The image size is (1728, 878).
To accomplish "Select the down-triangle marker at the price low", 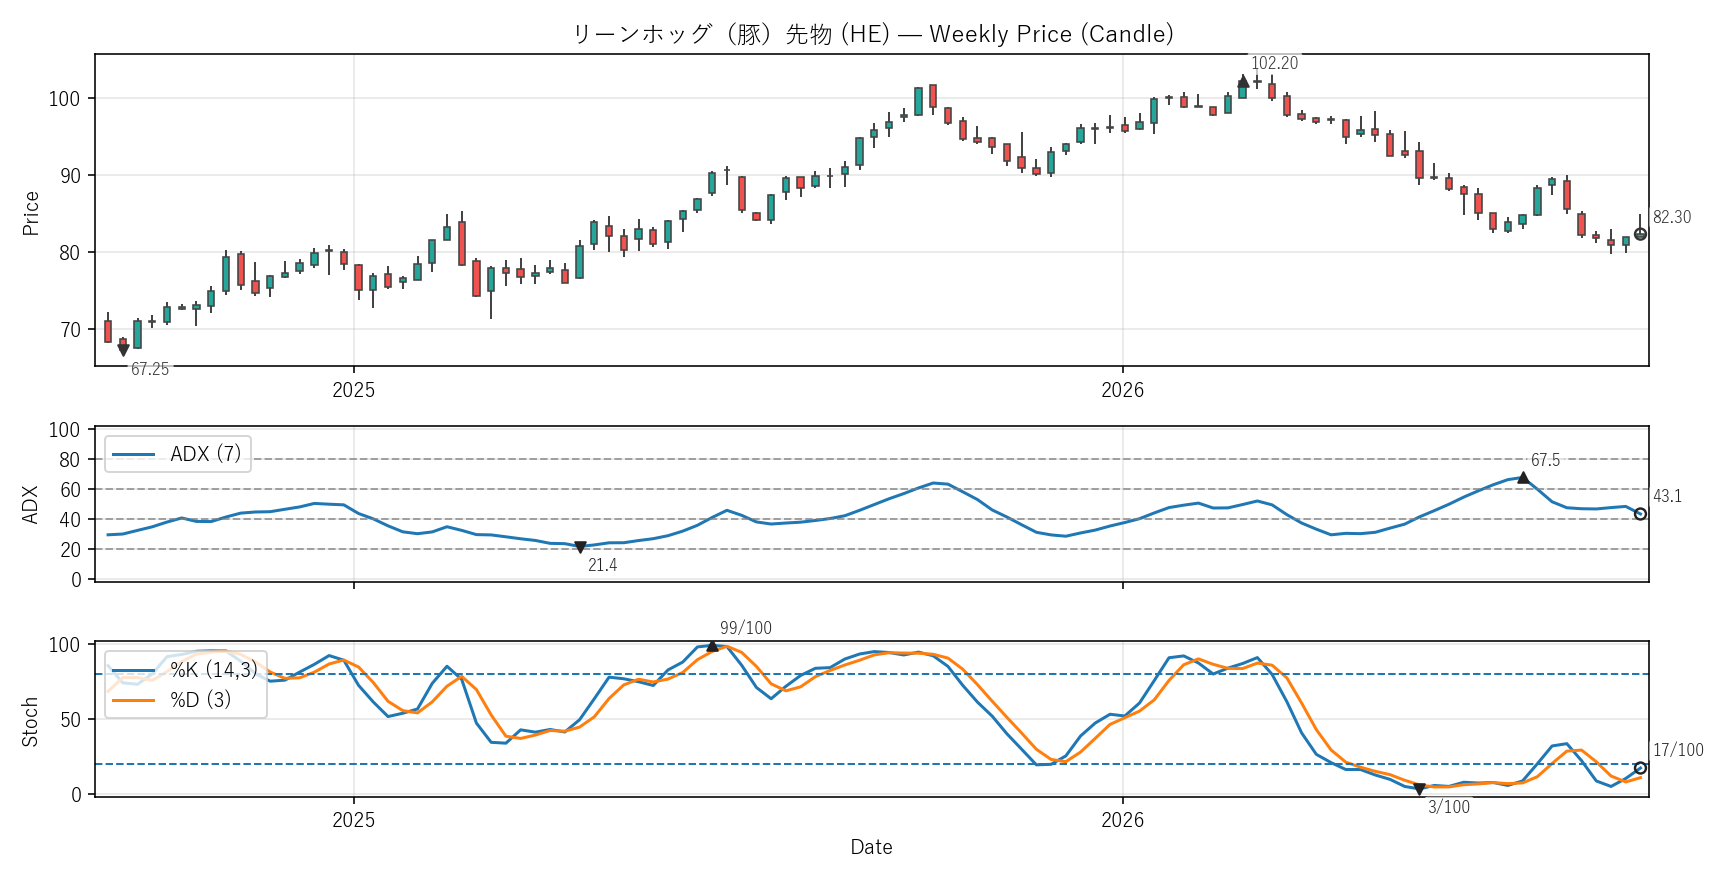I will pyautogui.click(x=123, y=350).
